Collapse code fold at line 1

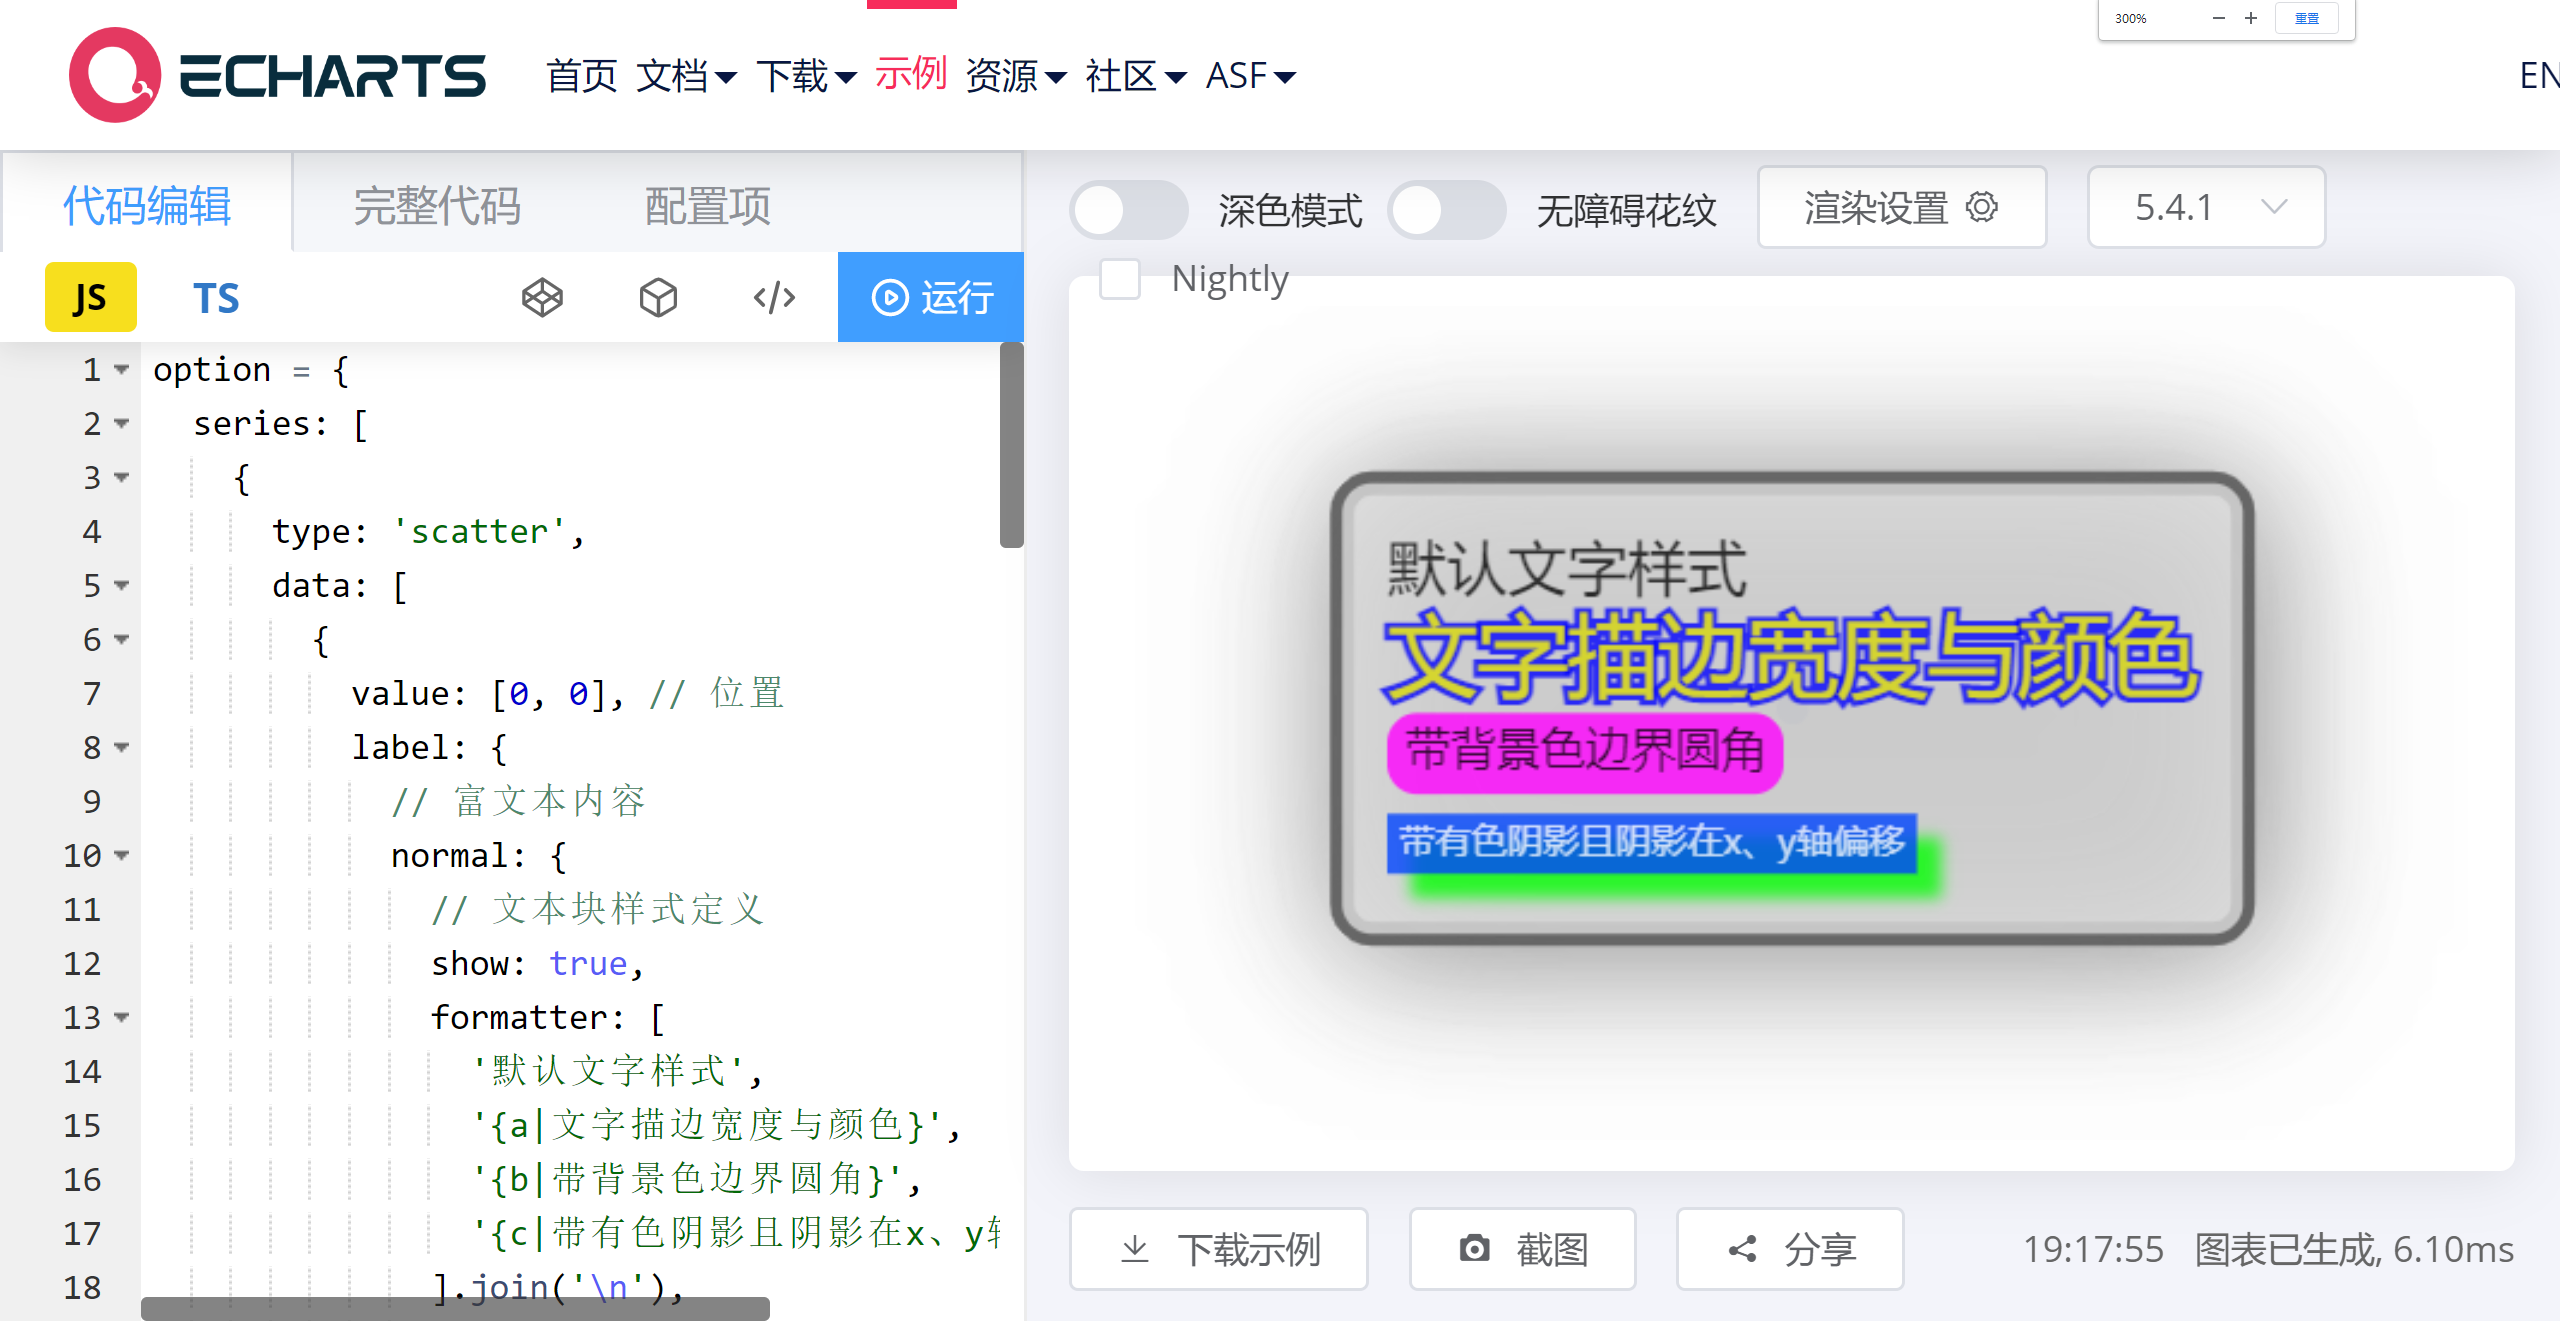point(122,370)
